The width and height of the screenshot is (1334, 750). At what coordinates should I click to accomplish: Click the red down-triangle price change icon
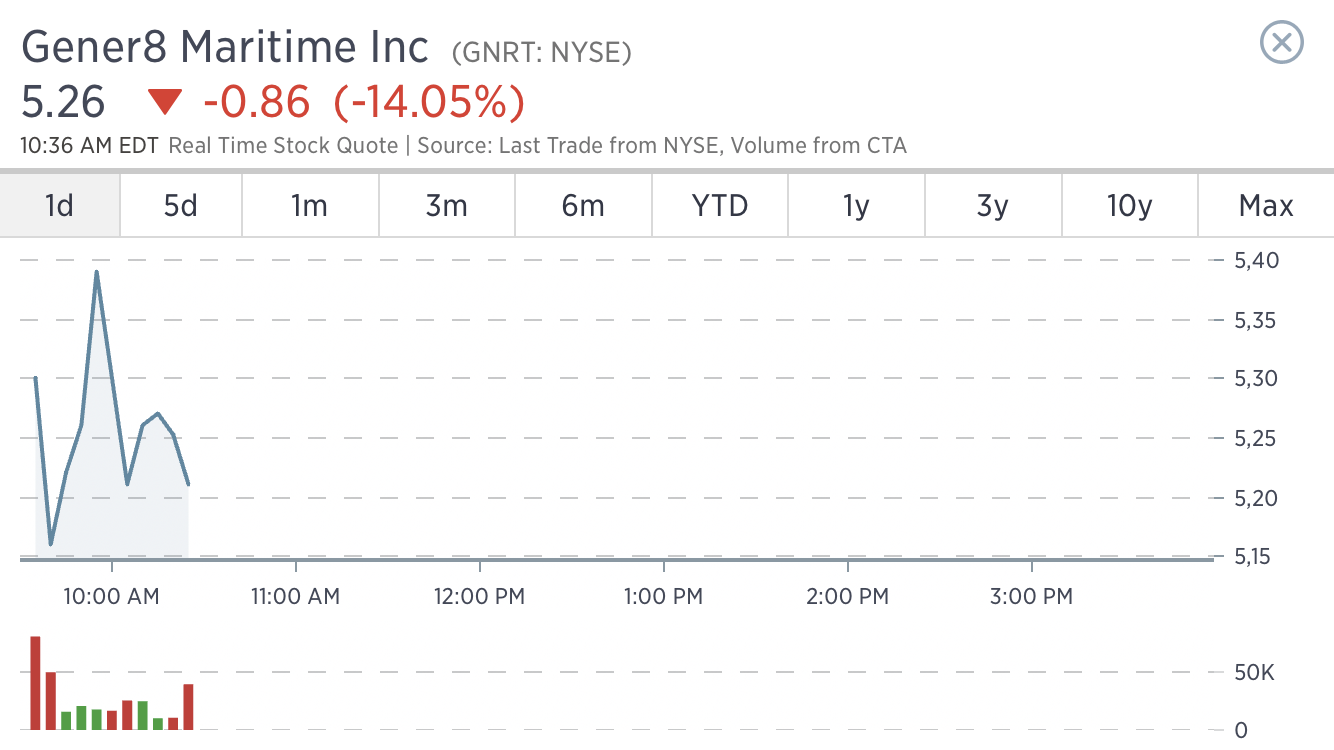click(x=165, y=102)
